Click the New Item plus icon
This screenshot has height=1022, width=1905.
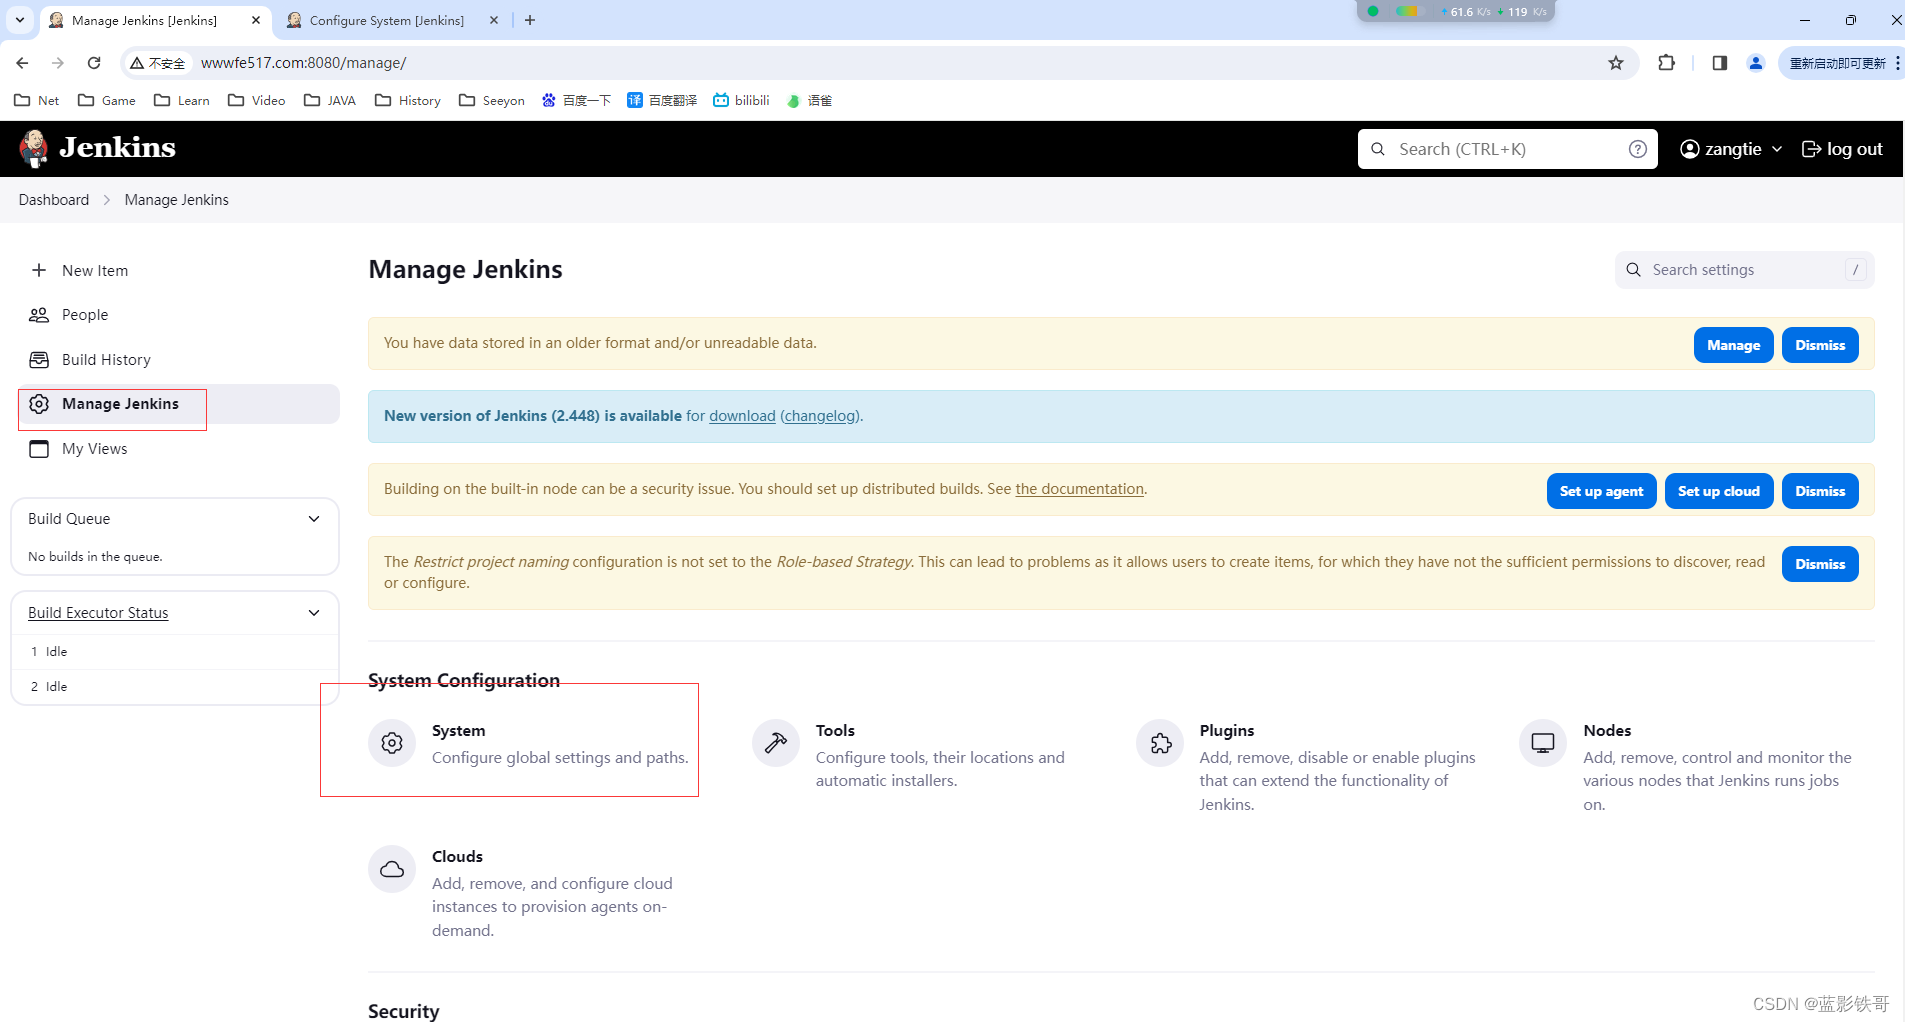(x=39, y=270)
